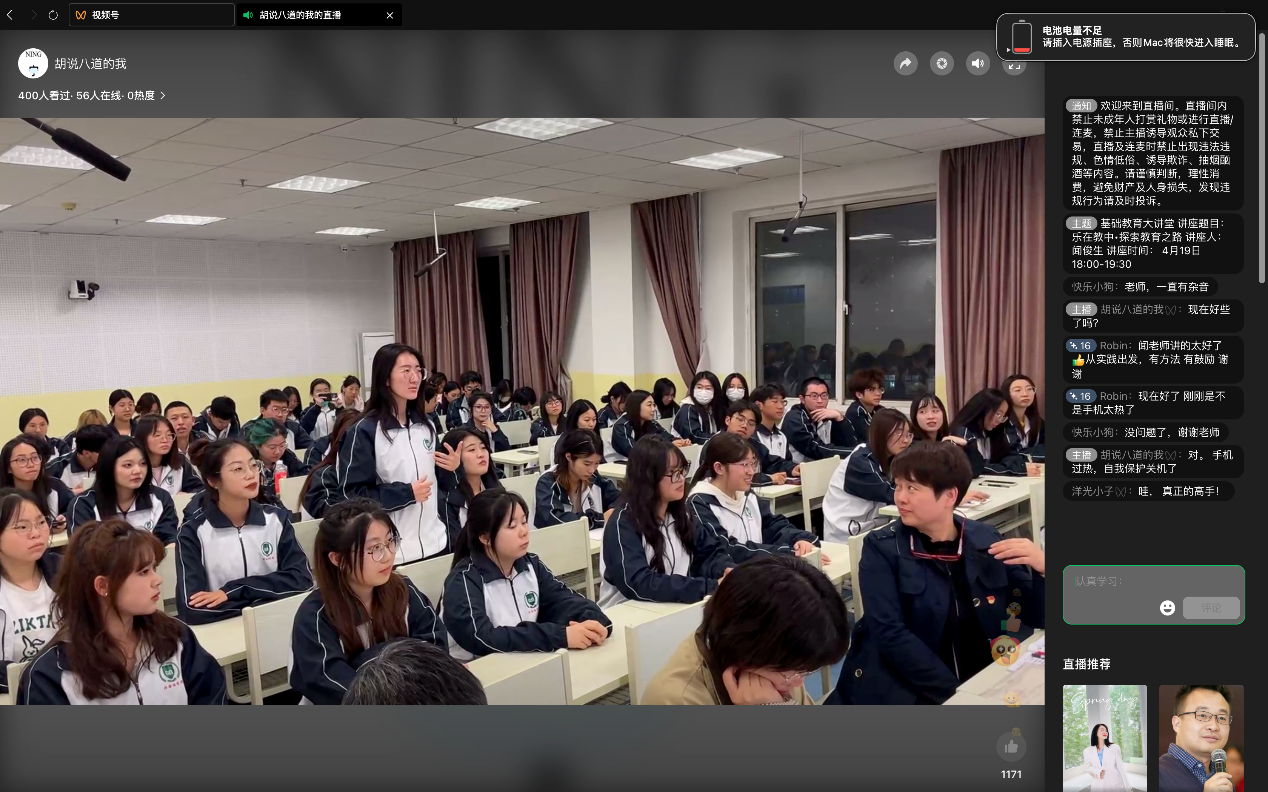Click the forward navigation arrow
Image resolution: width=1268 pixels, height=792 pixels.
pyautogui.click(x=32, y=15)
